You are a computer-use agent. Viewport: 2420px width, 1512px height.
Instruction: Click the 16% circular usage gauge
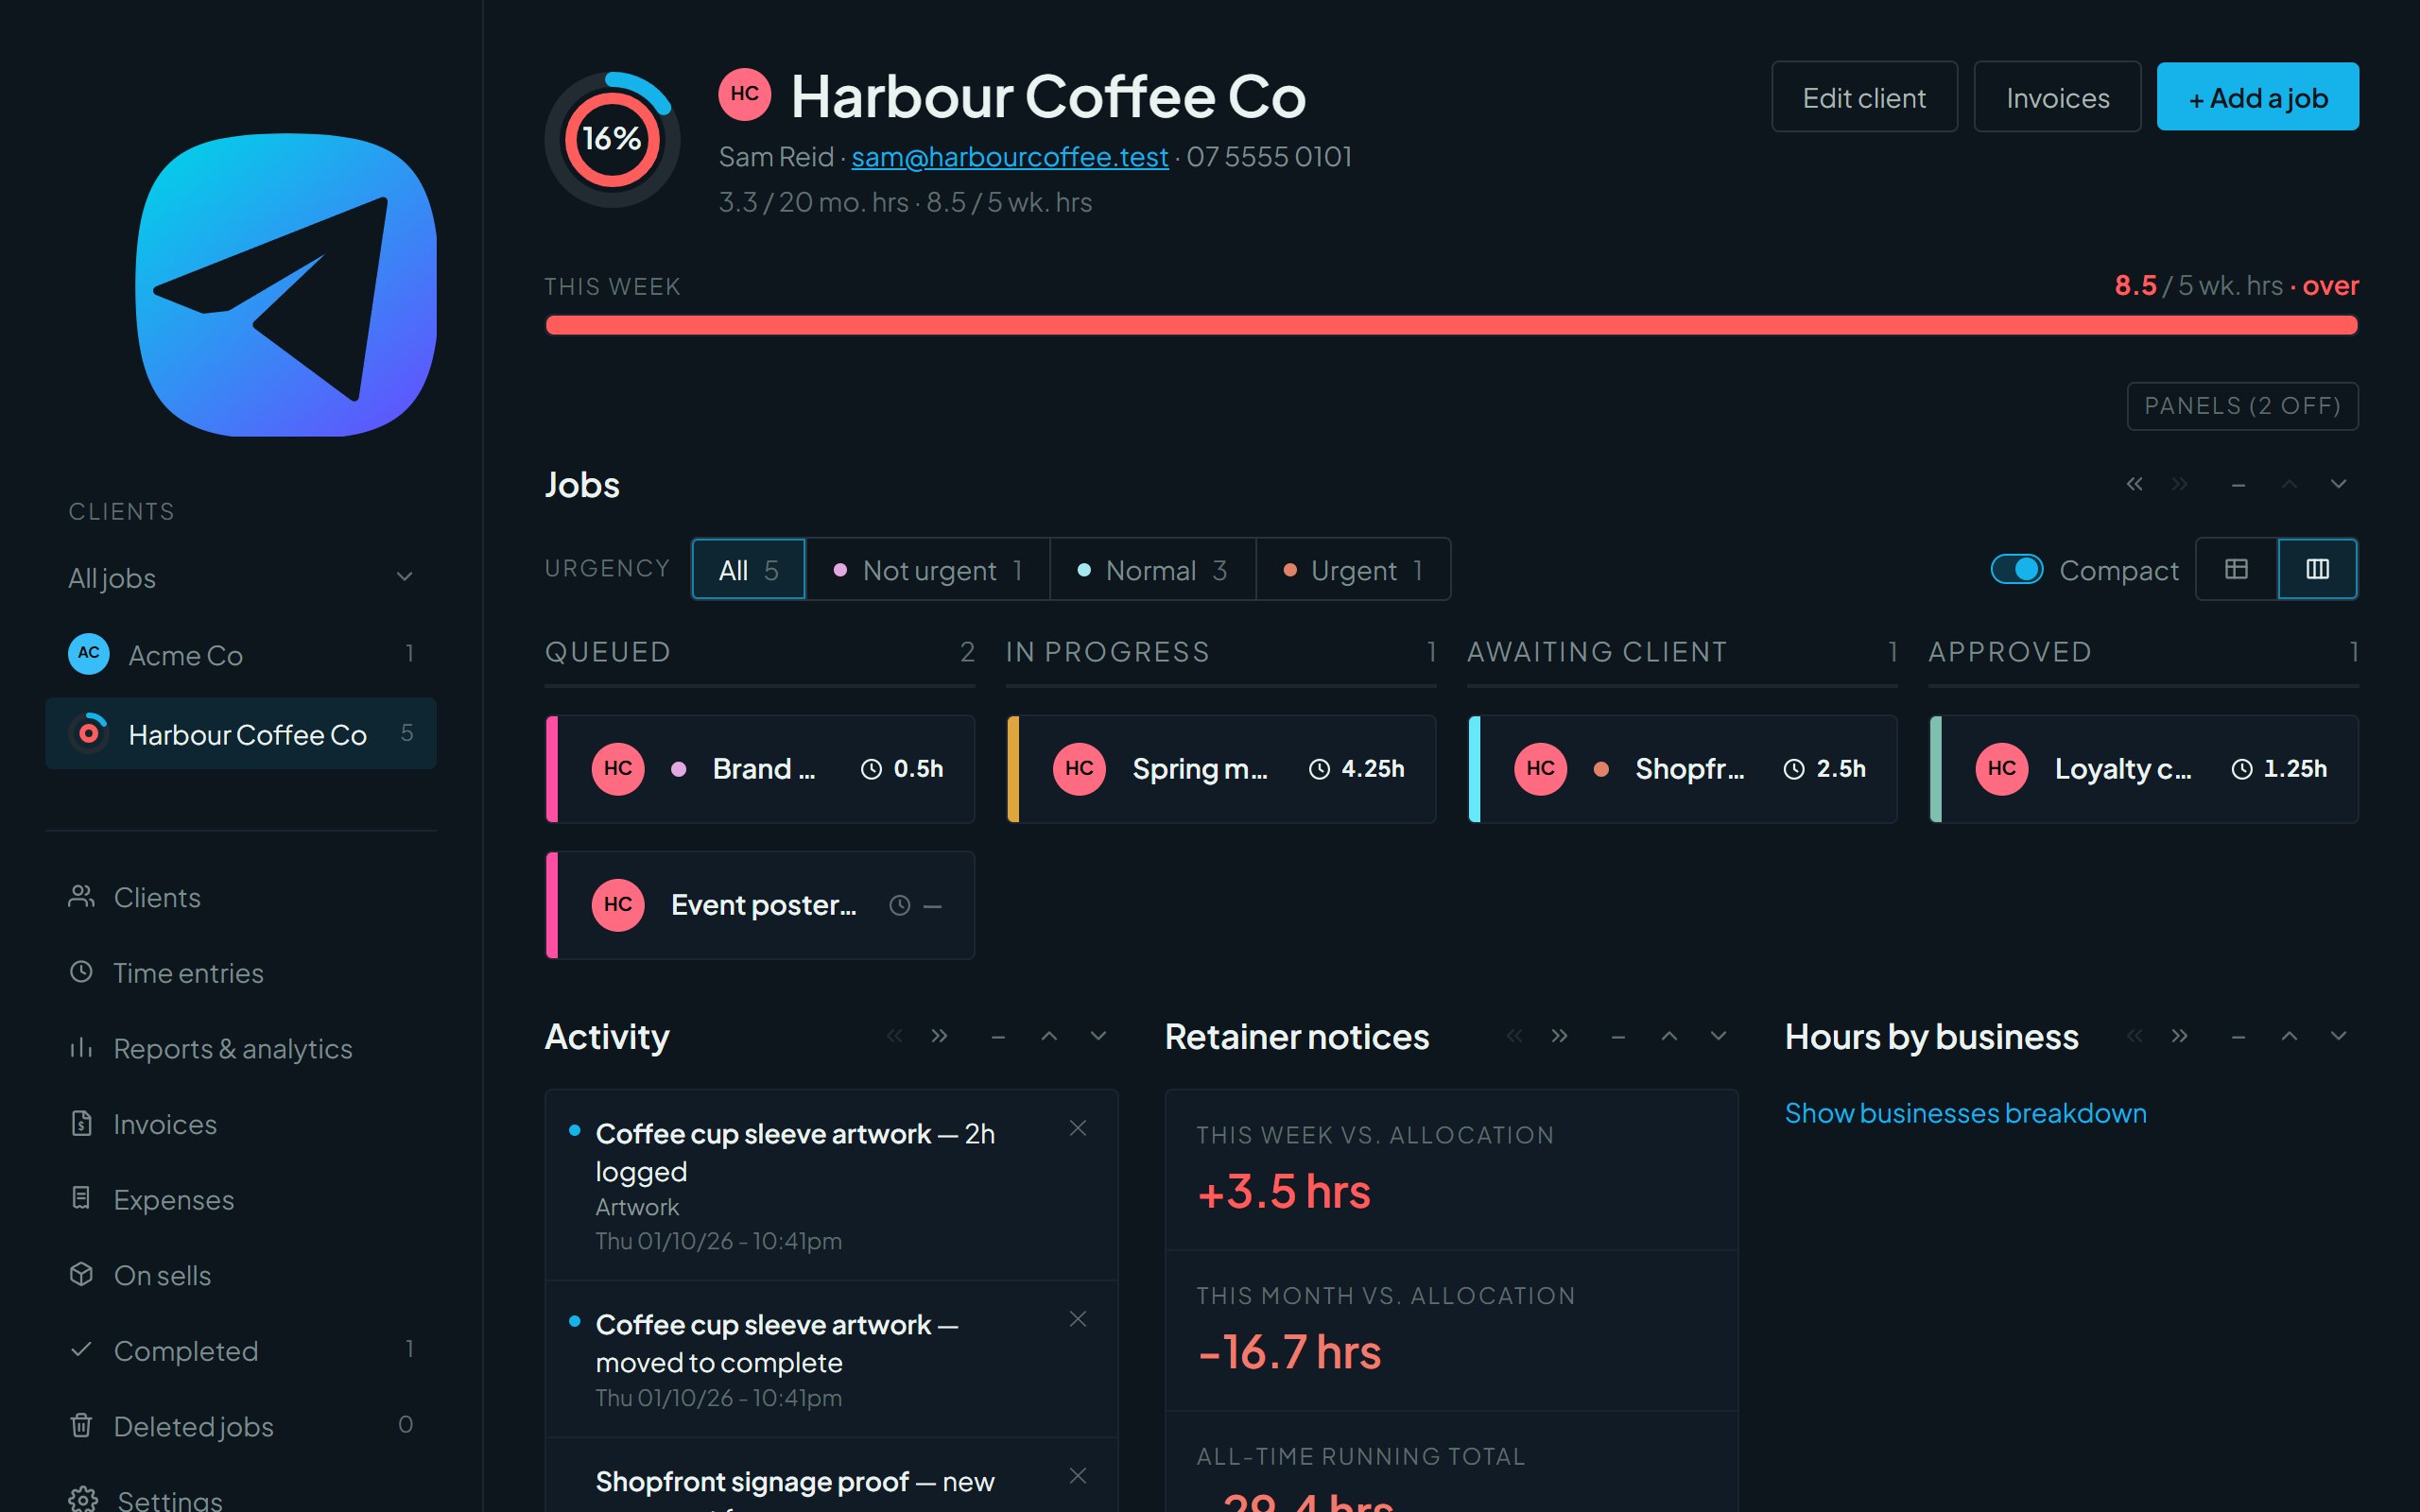pyautogui.click(x=612, y=139)
